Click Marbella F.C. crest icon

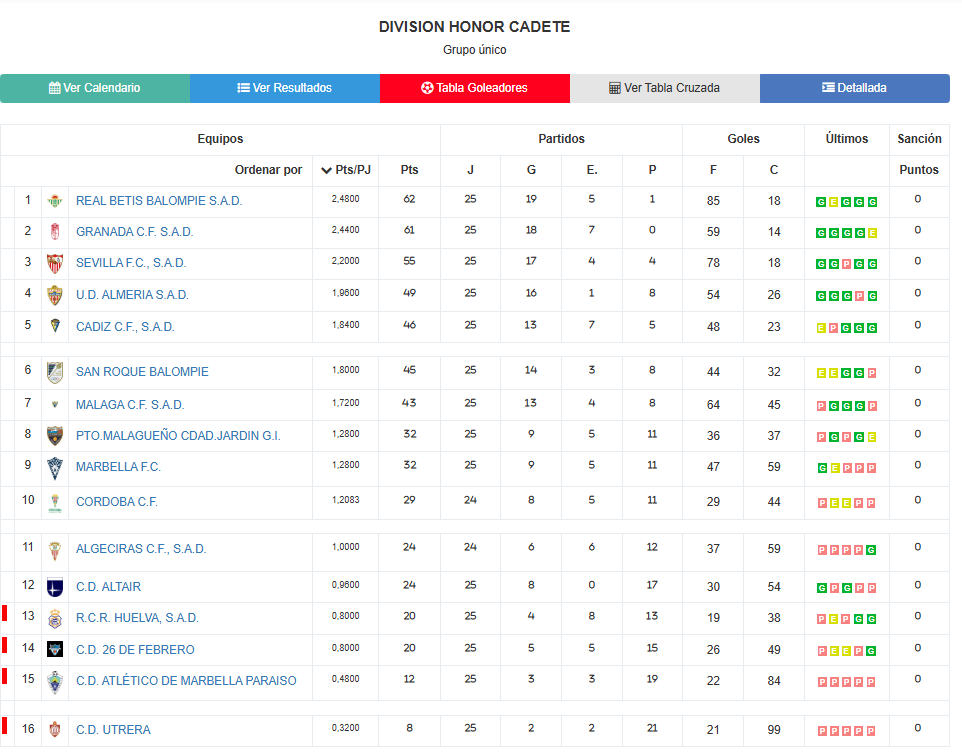point(55,468)
